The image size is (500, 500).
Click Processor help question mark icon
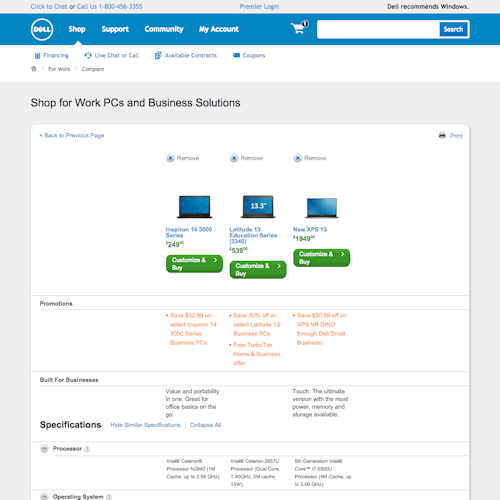[87, 449]
